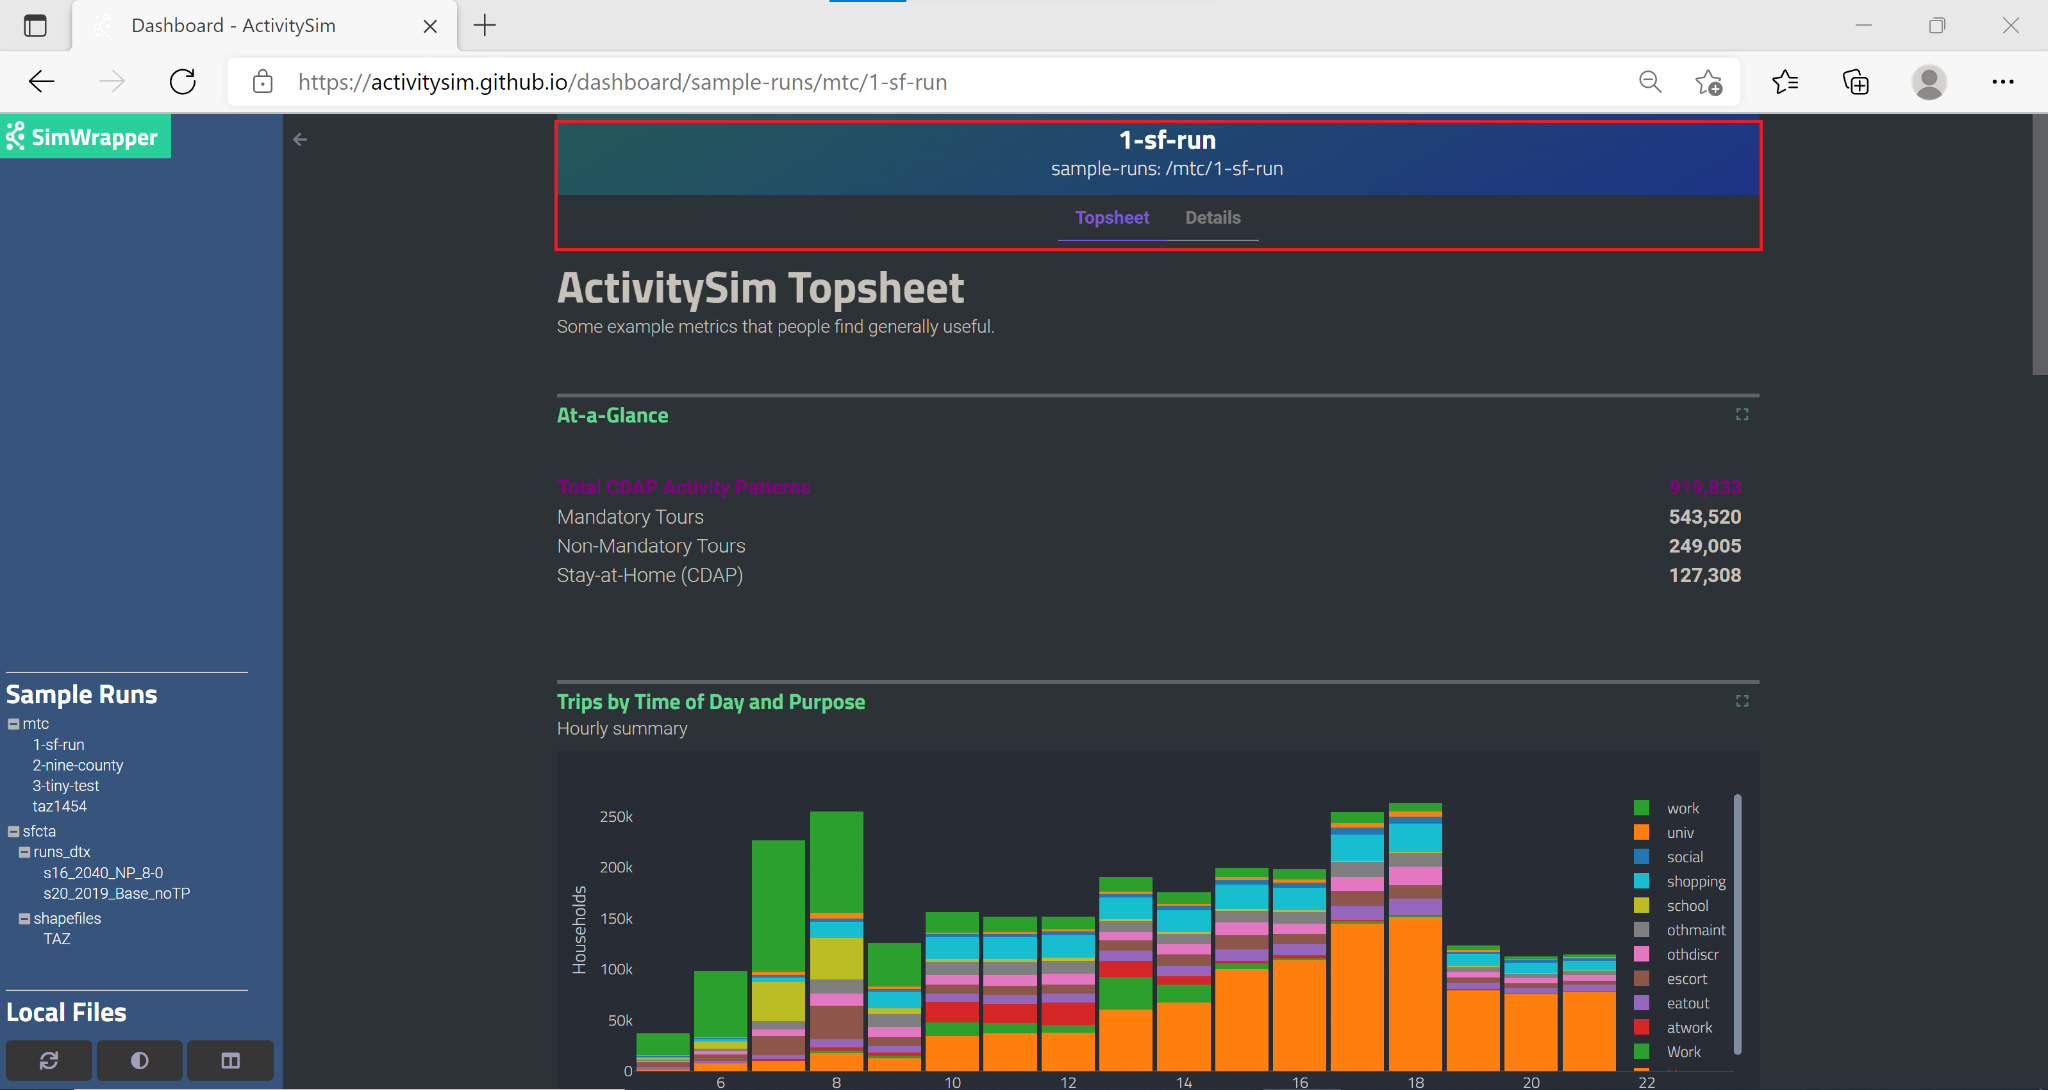Collapse the sfcta tree folder

click(x=14, y=831)
